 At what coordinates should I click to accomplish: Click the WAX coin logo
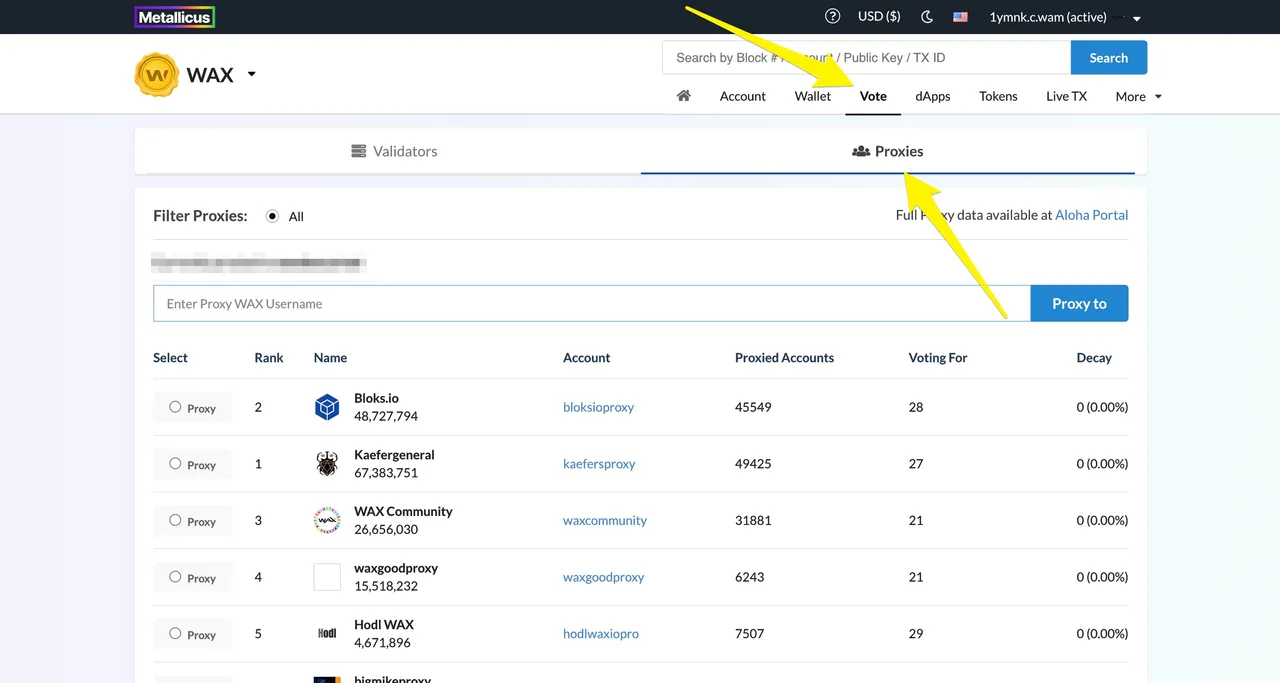click(157, 75)
